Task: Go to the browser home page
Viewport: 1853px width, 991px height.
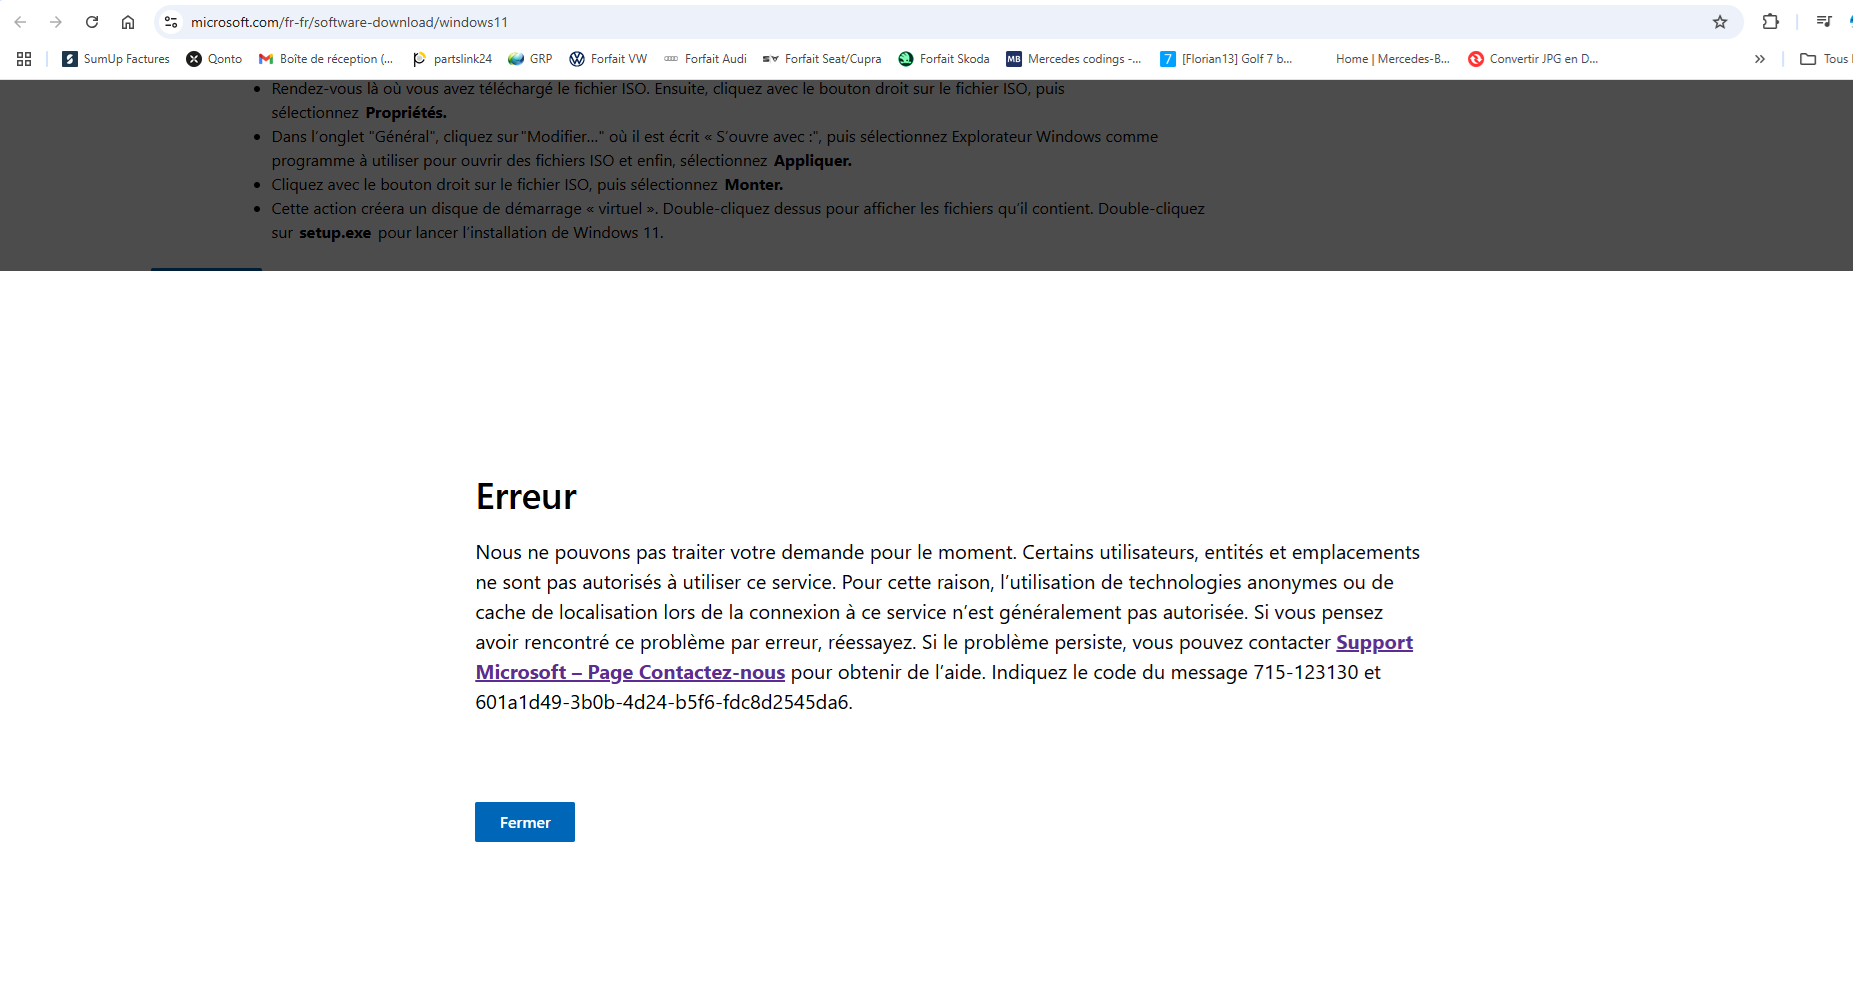Action: click(x=128, y=22)
